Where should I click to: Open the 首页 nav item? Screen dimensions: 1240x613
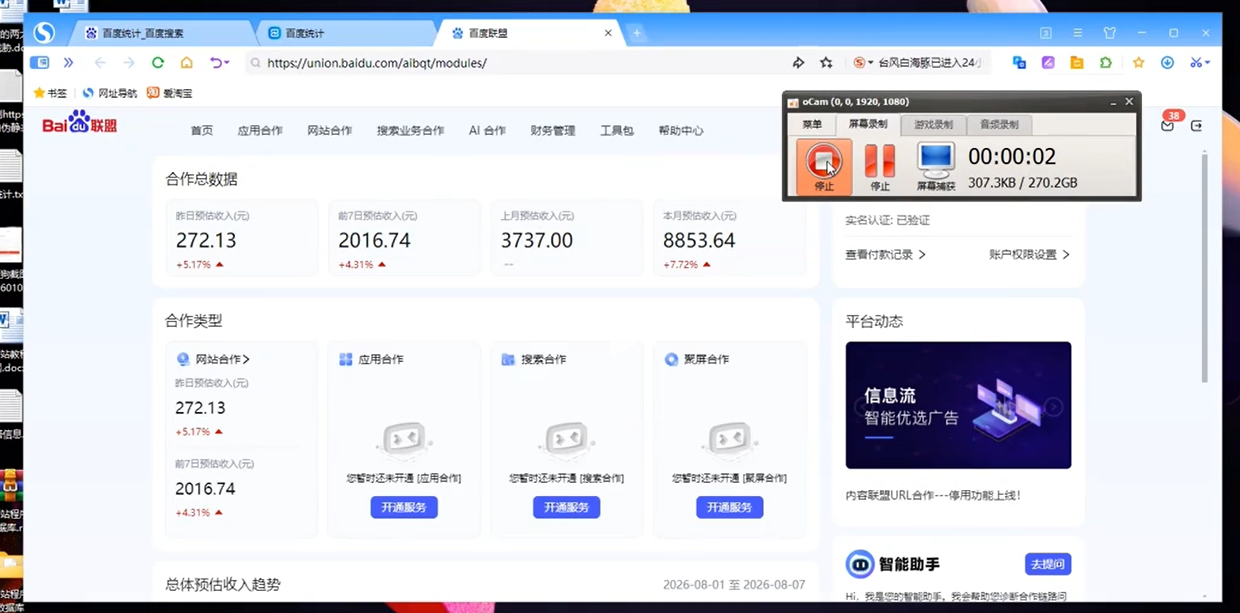click(x=202, y=131)
